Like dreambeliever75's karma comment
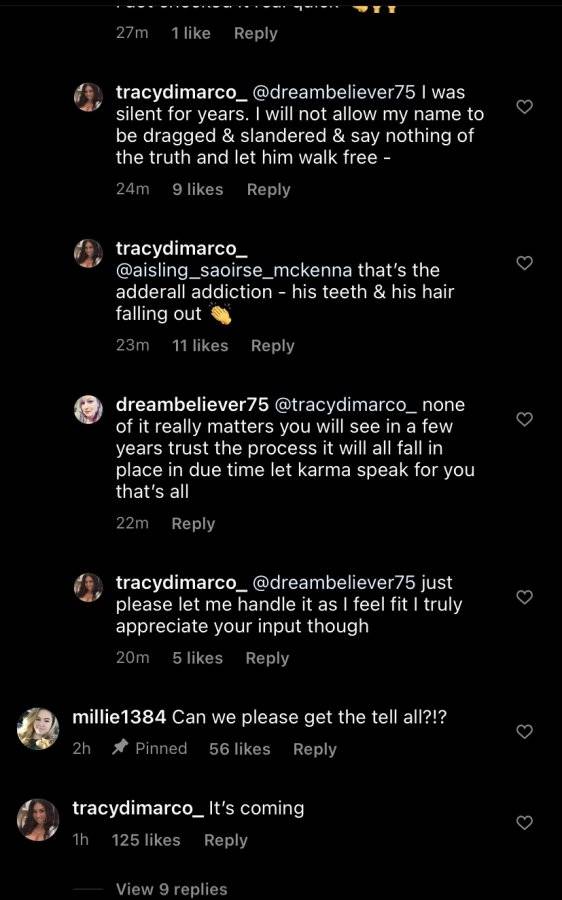 point(525,419)
